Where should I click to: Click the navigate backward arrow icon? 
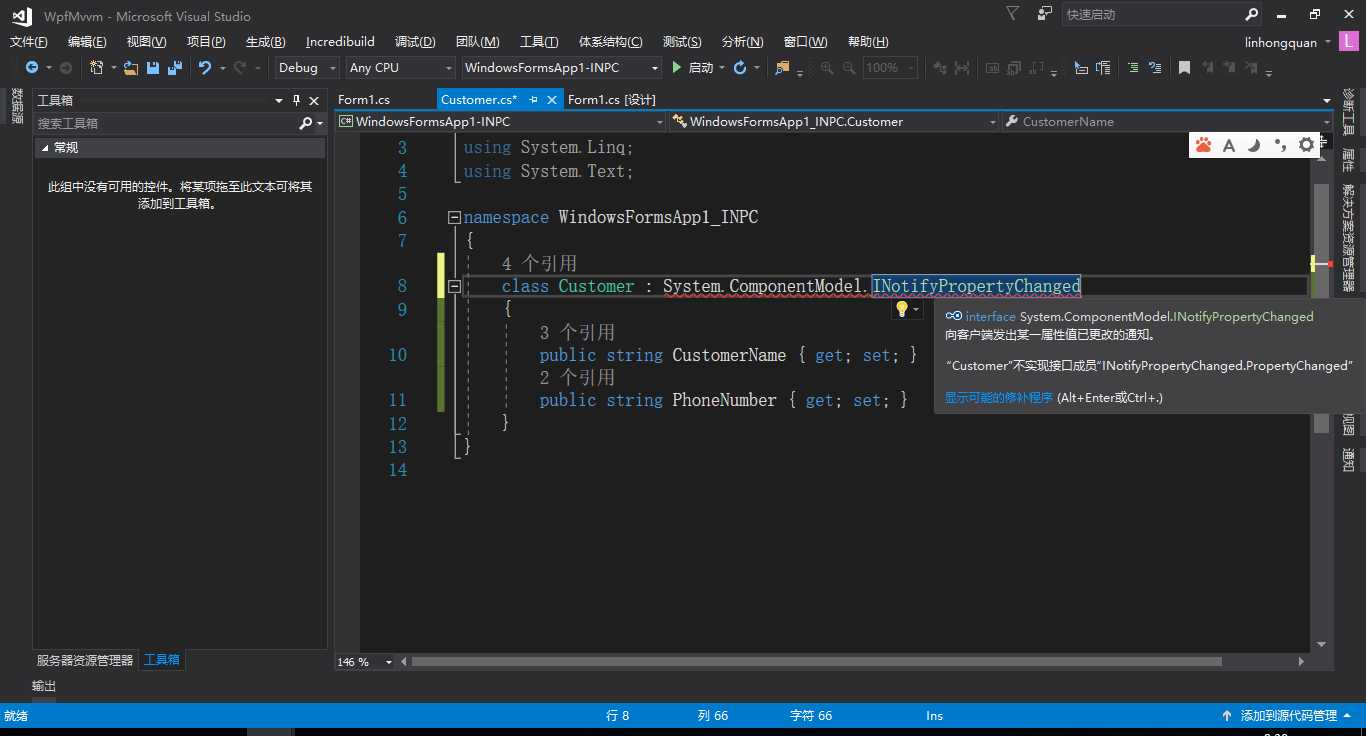pos(32,68)
